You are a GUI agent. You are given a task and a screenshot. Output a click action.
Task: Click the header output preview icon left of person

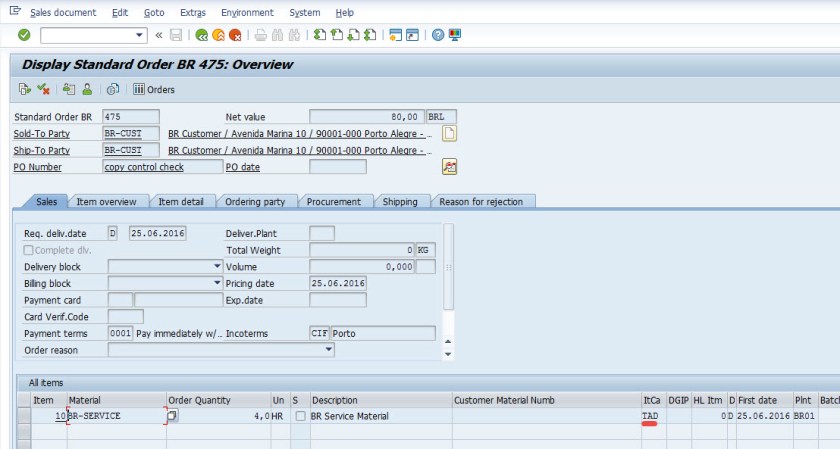(x=69, y=89)
